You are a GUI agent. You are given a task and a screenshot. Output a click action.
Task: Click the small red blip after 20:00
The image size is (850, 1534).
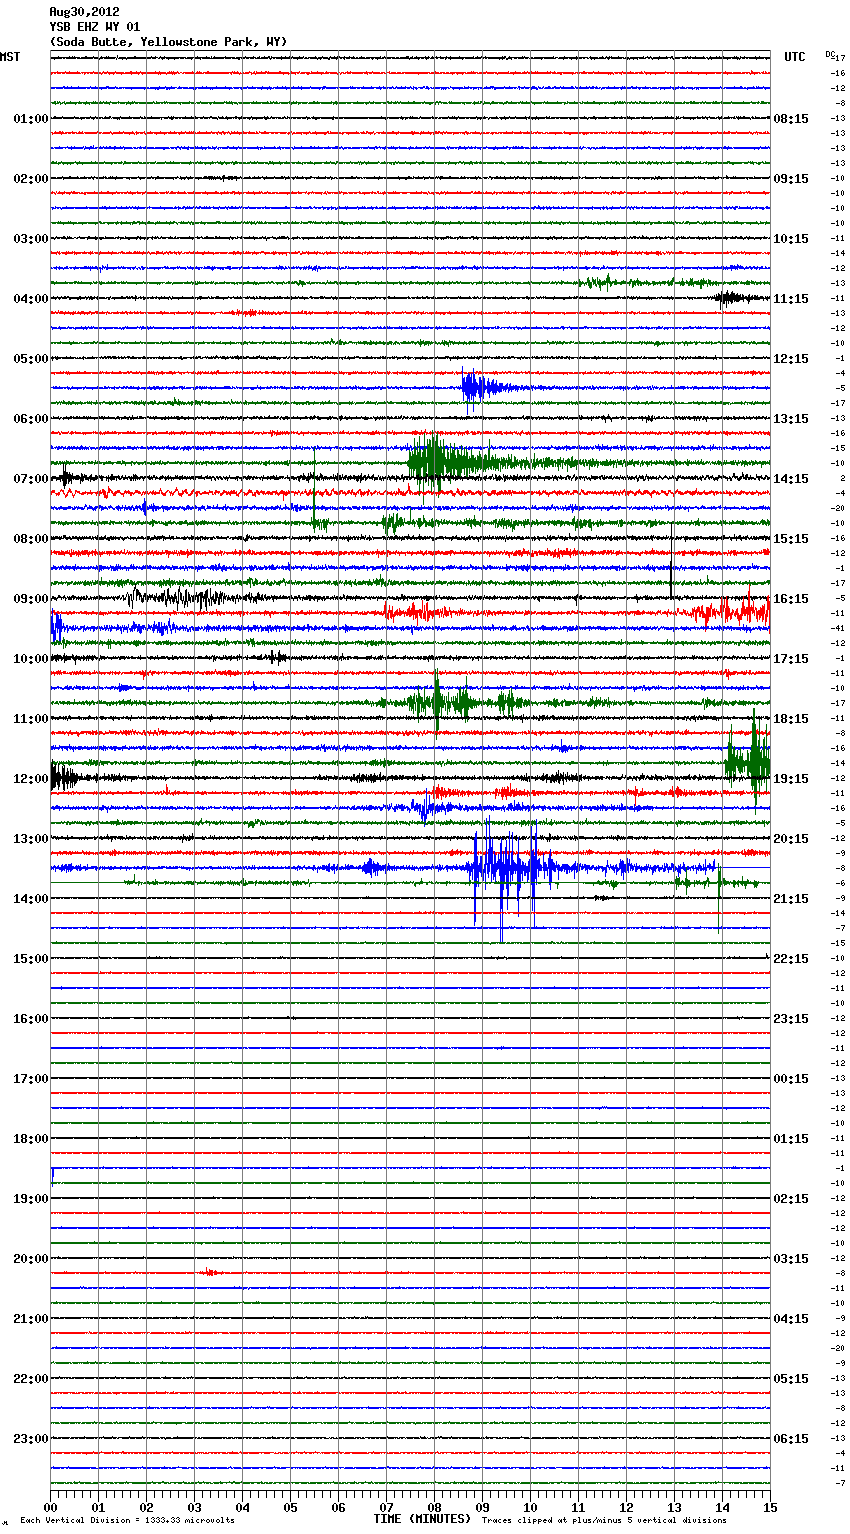coord(211,1272)
